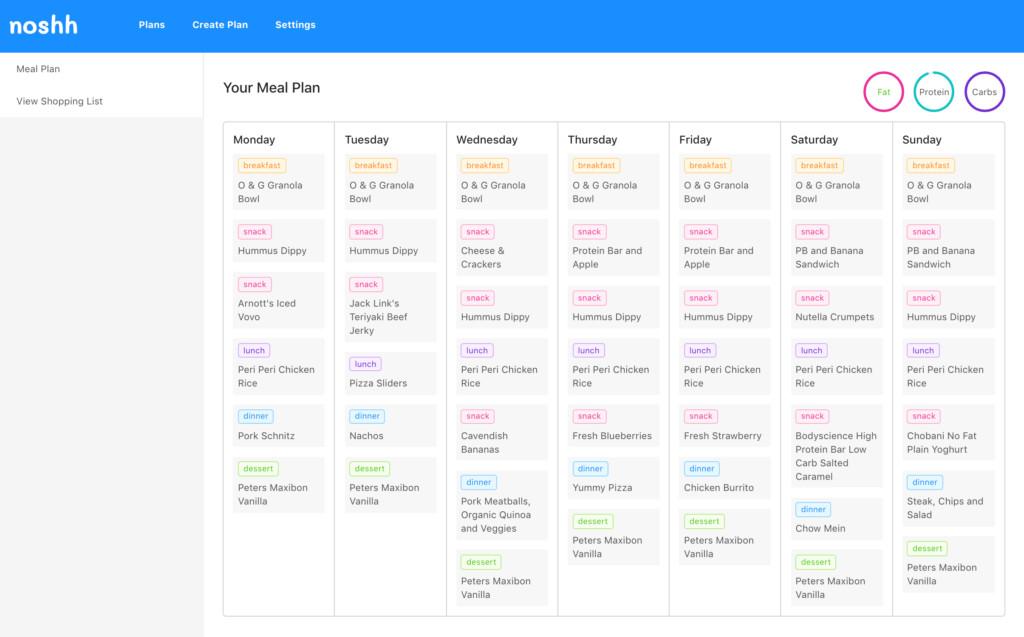Click Tuesday's lunch tag
1024x637 pixels.
point(366,364)
